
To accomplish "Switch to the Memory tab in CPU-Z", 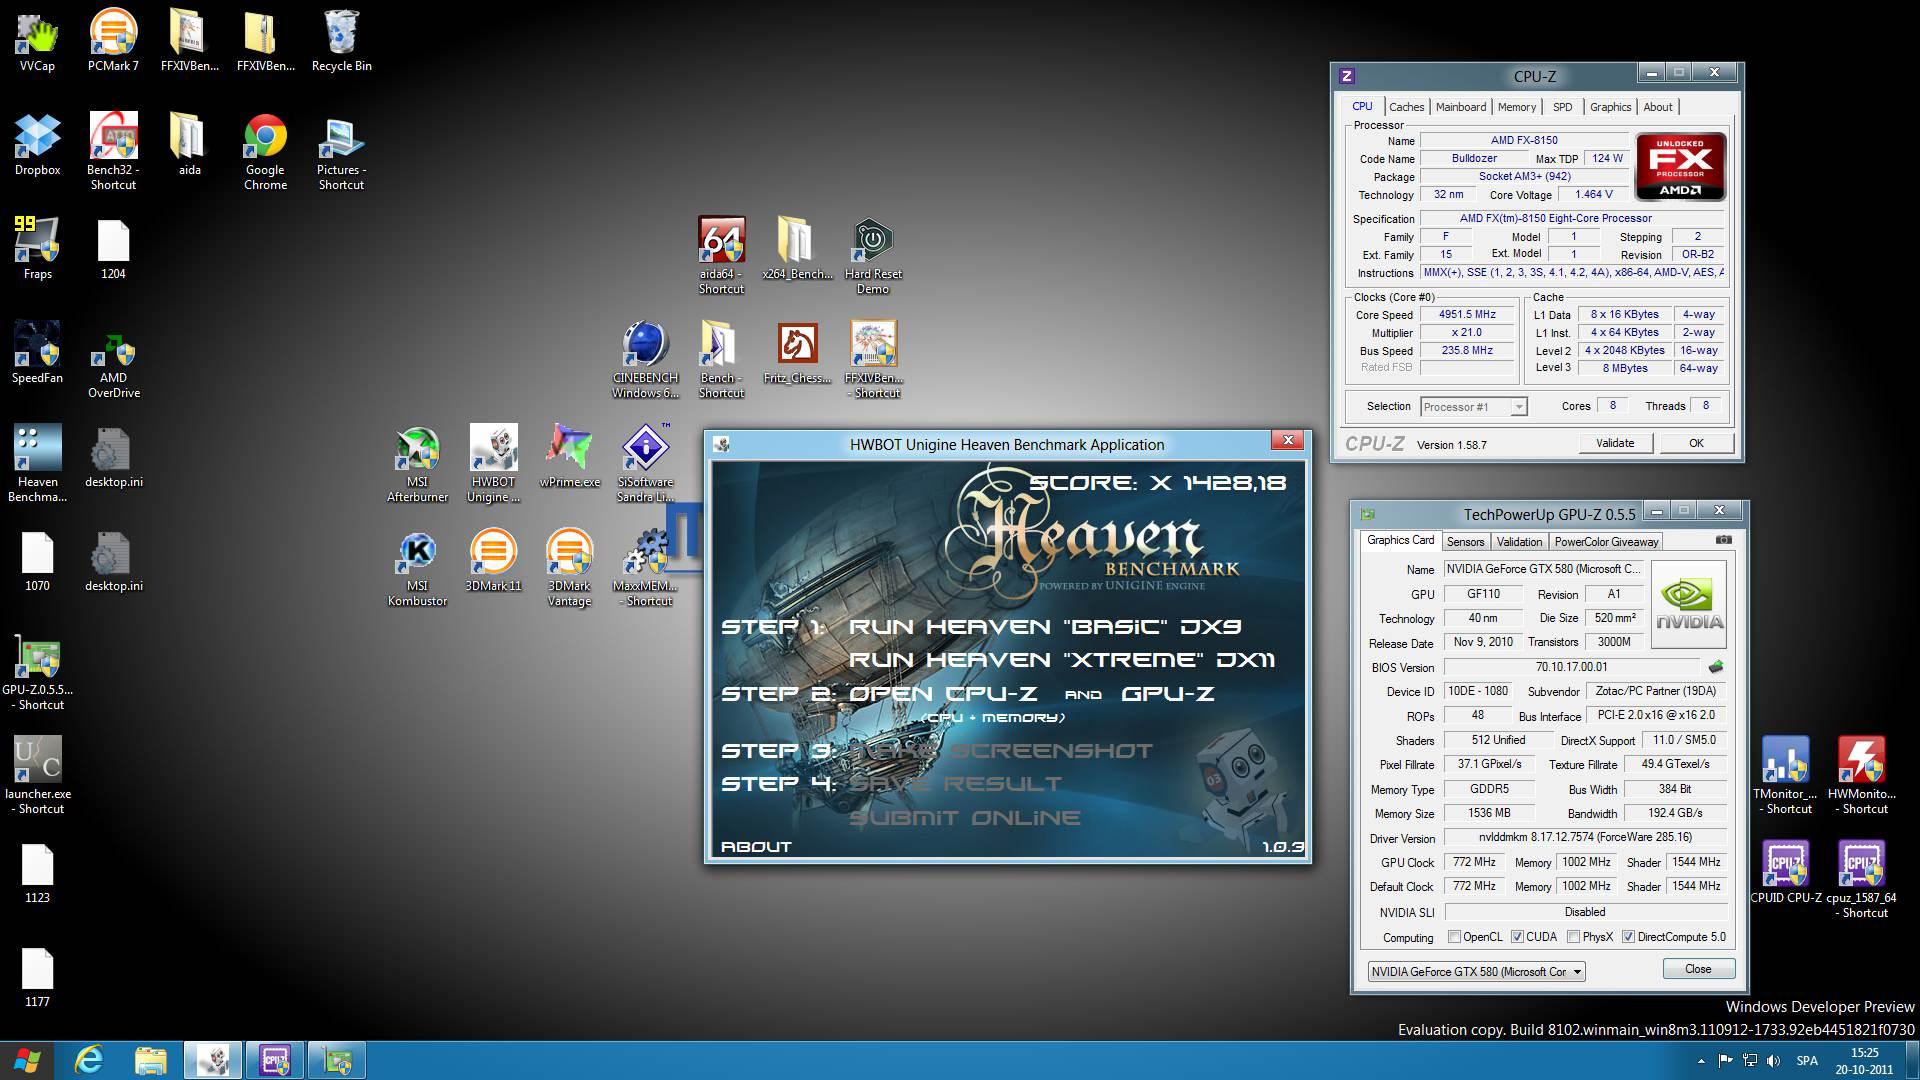I will (x=1517, y=107).
